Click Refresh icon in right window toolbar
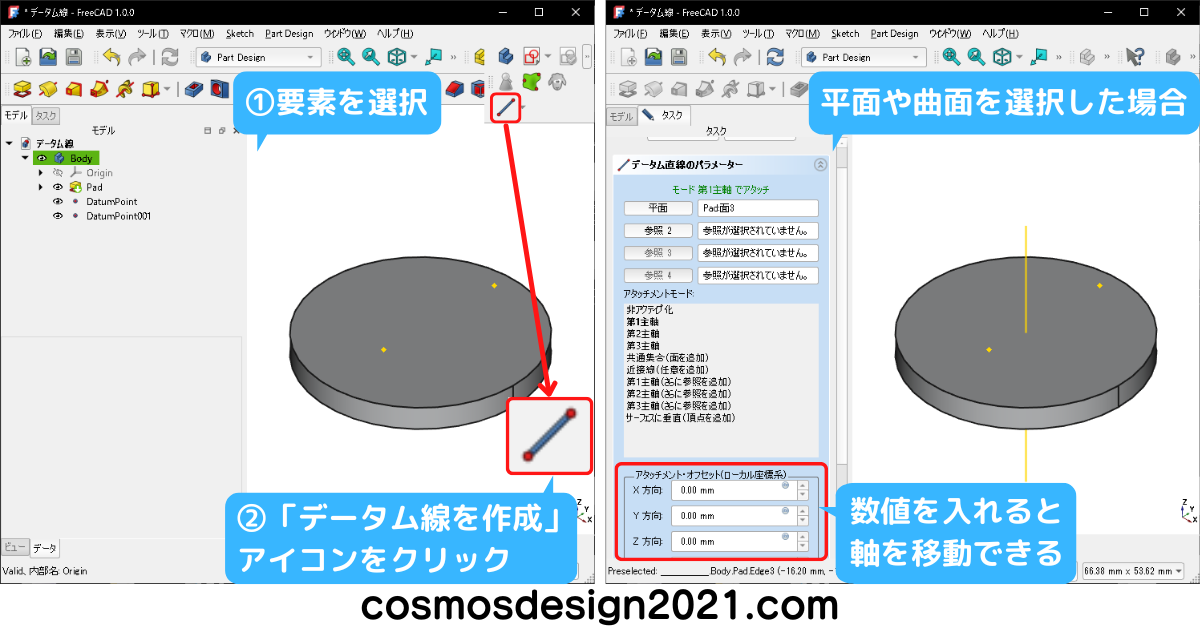 (x=774, y=57)
